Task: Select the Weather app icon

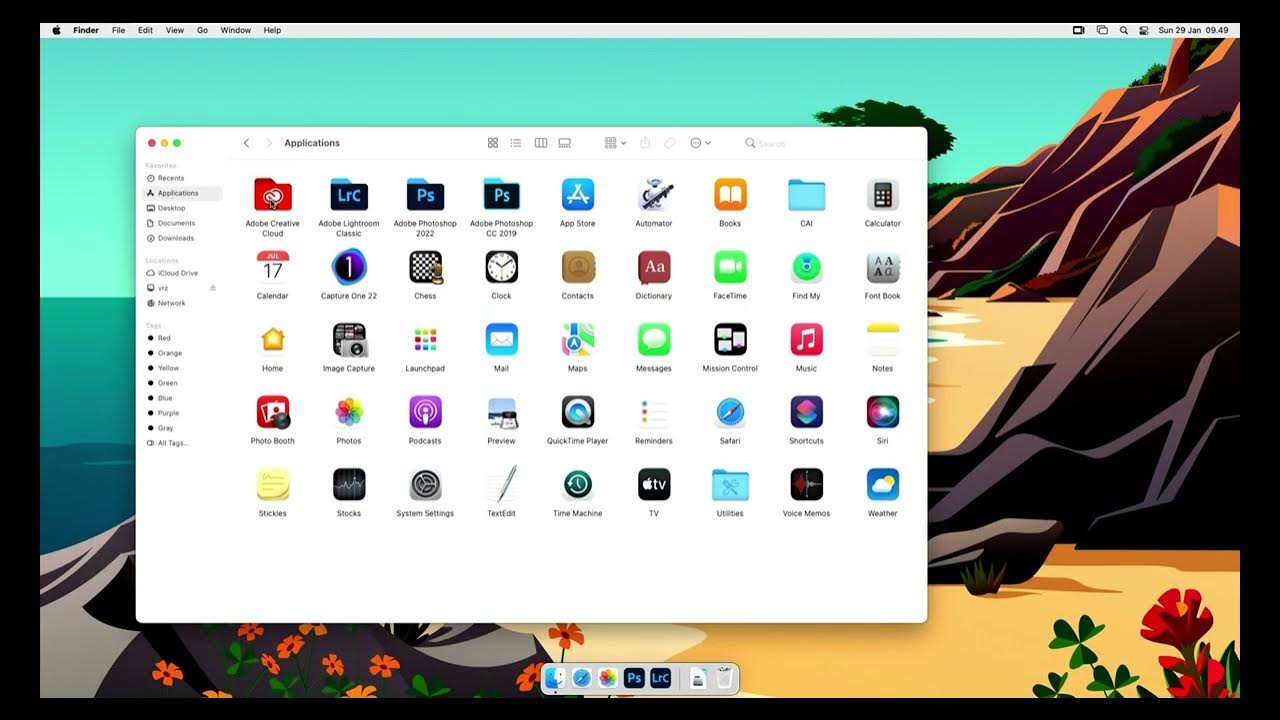Action: click(882, 485)
